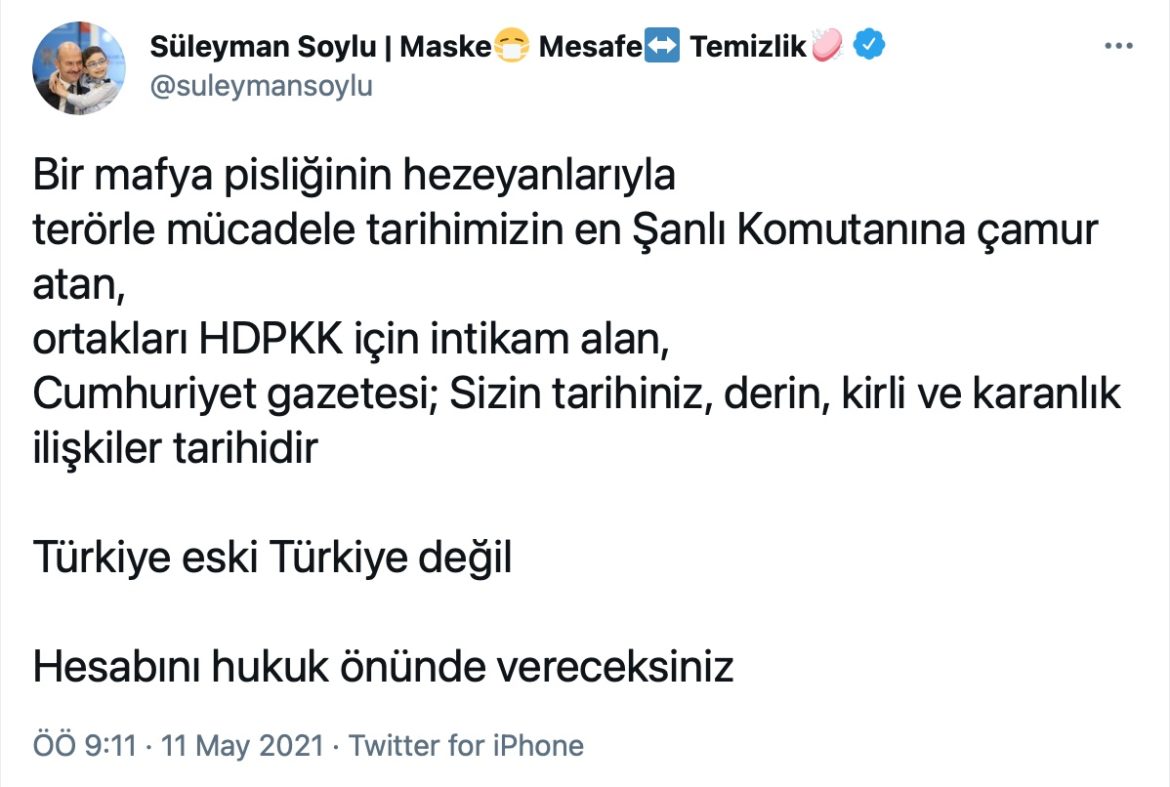Click the pink soap emoji after Temizlik

(826, 46)
